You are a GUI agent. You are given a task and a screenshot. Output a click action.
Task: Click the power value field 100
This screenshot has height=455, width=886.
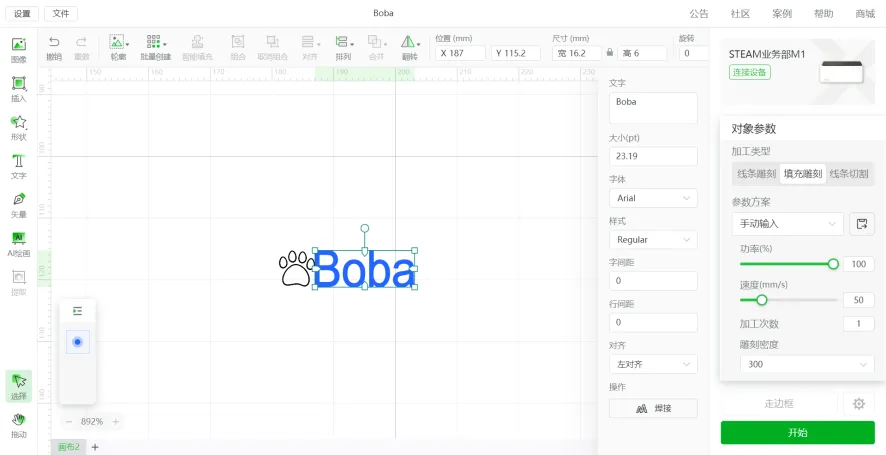(x=858, y=264)
